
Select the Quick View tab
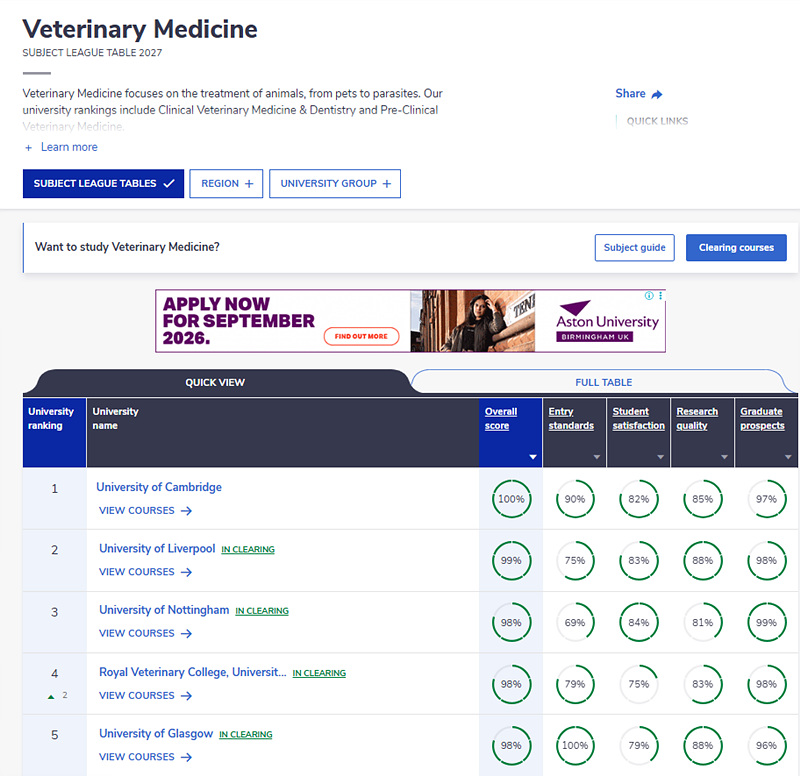215,382
